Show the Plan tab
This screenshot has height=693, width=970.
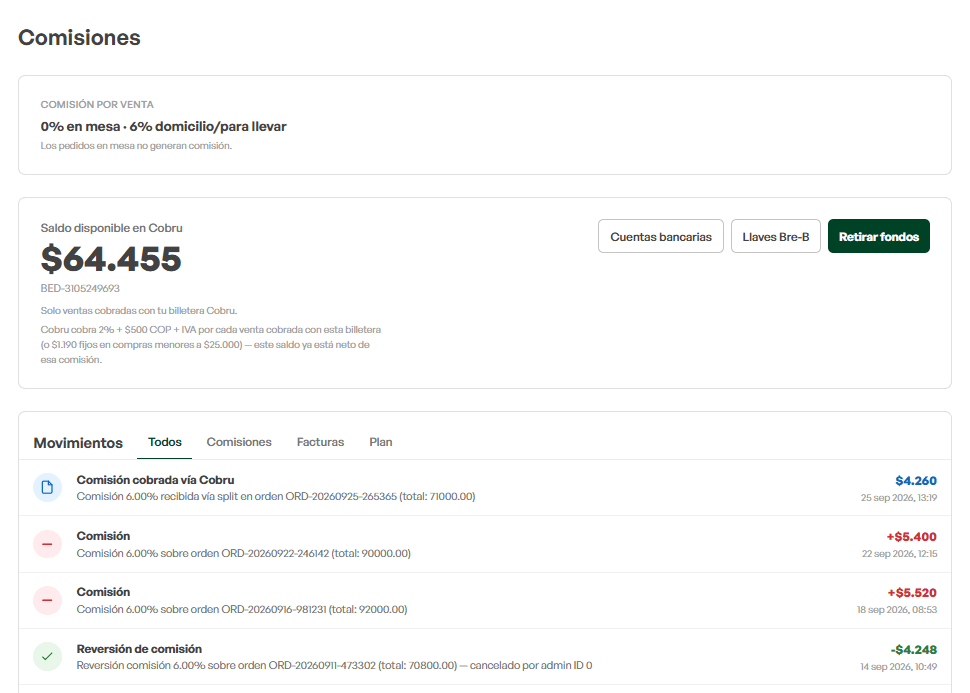[381, 442]
